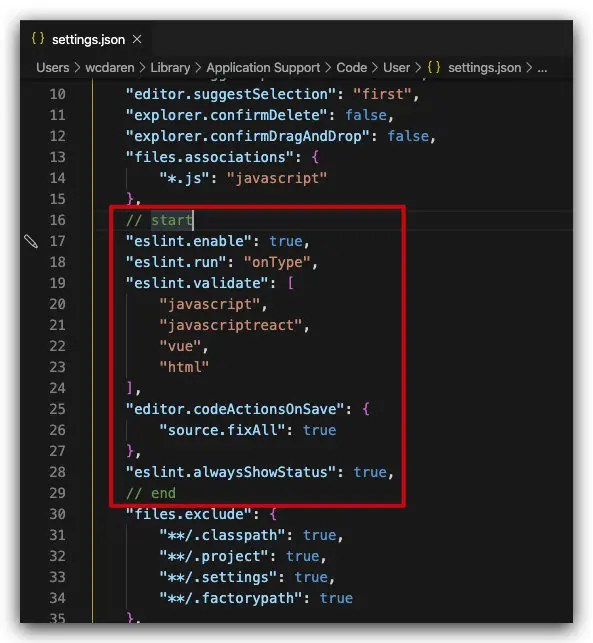Open the User breadcrumb segment
Viewport: 593px width, 643px height.
pos(396,67)
